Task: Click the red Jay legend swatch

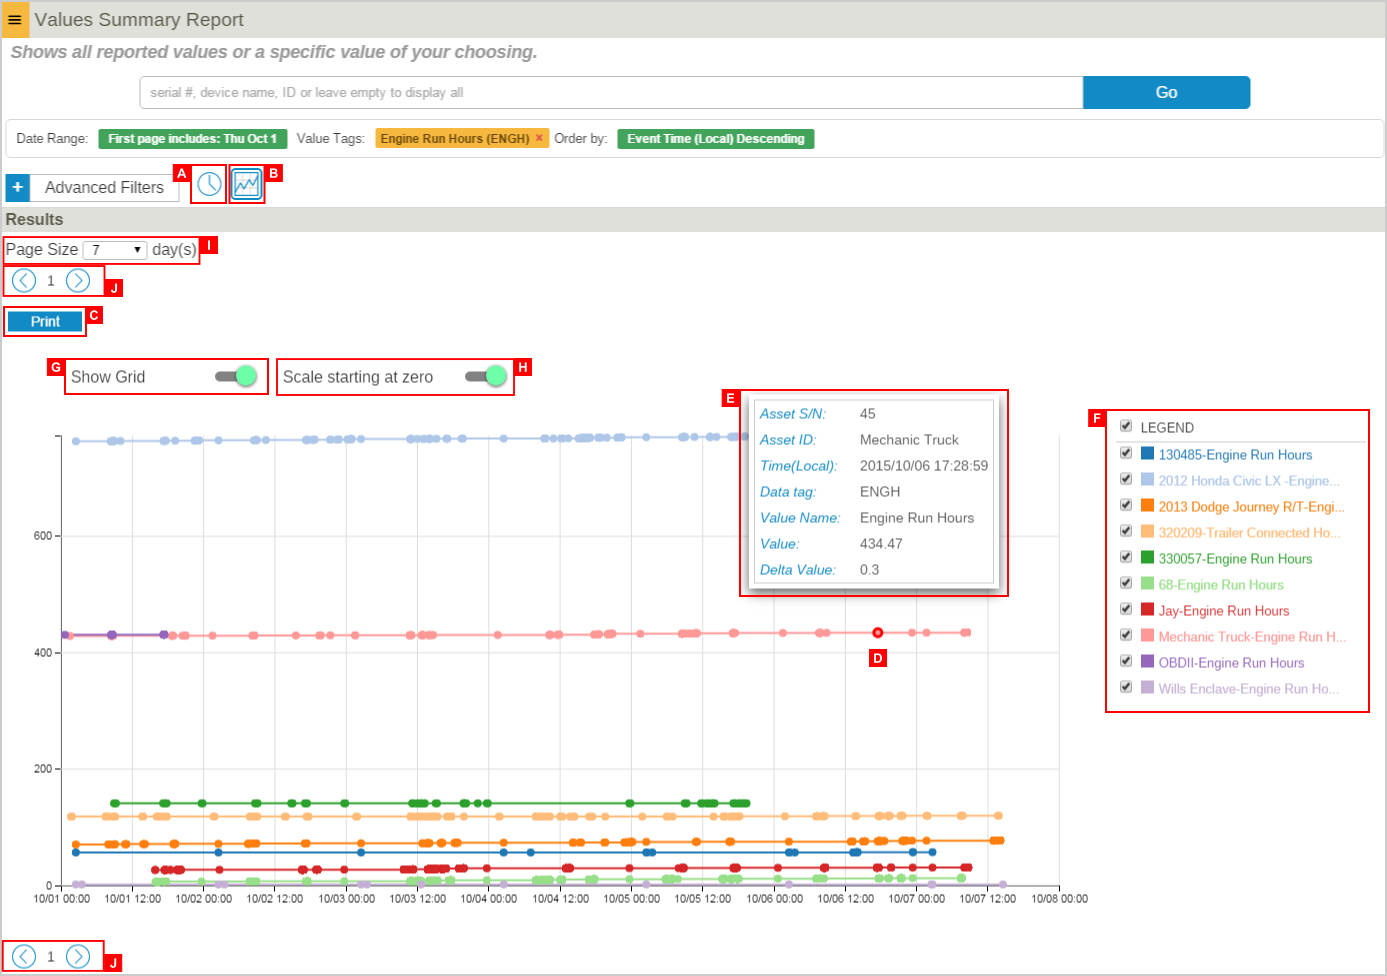Action: coord(1147,609)
